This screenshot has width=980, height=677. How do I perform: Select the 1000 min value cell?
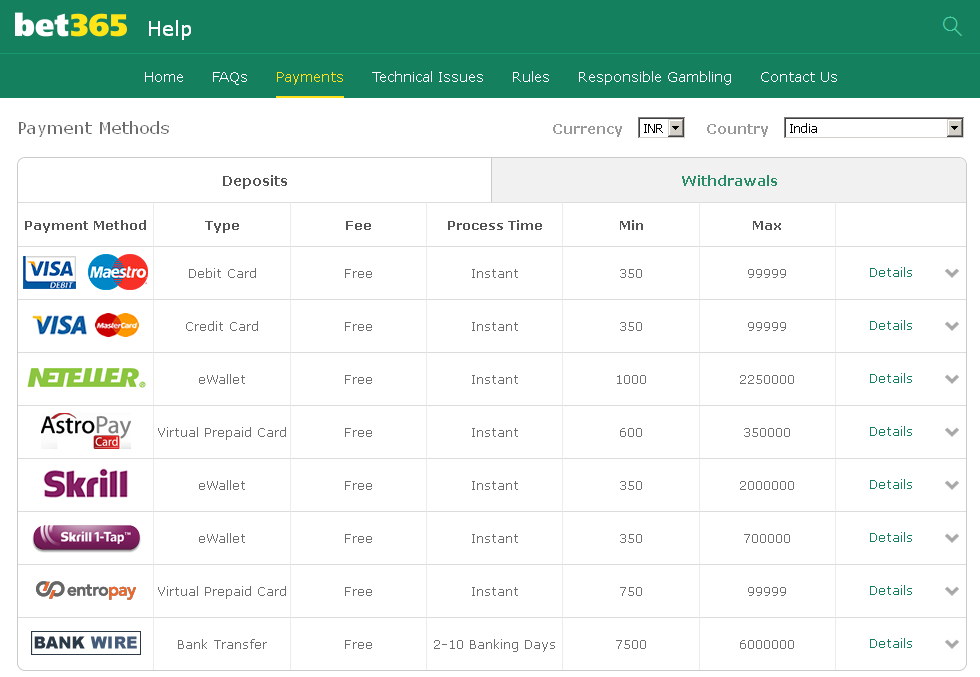click(631, 379)
